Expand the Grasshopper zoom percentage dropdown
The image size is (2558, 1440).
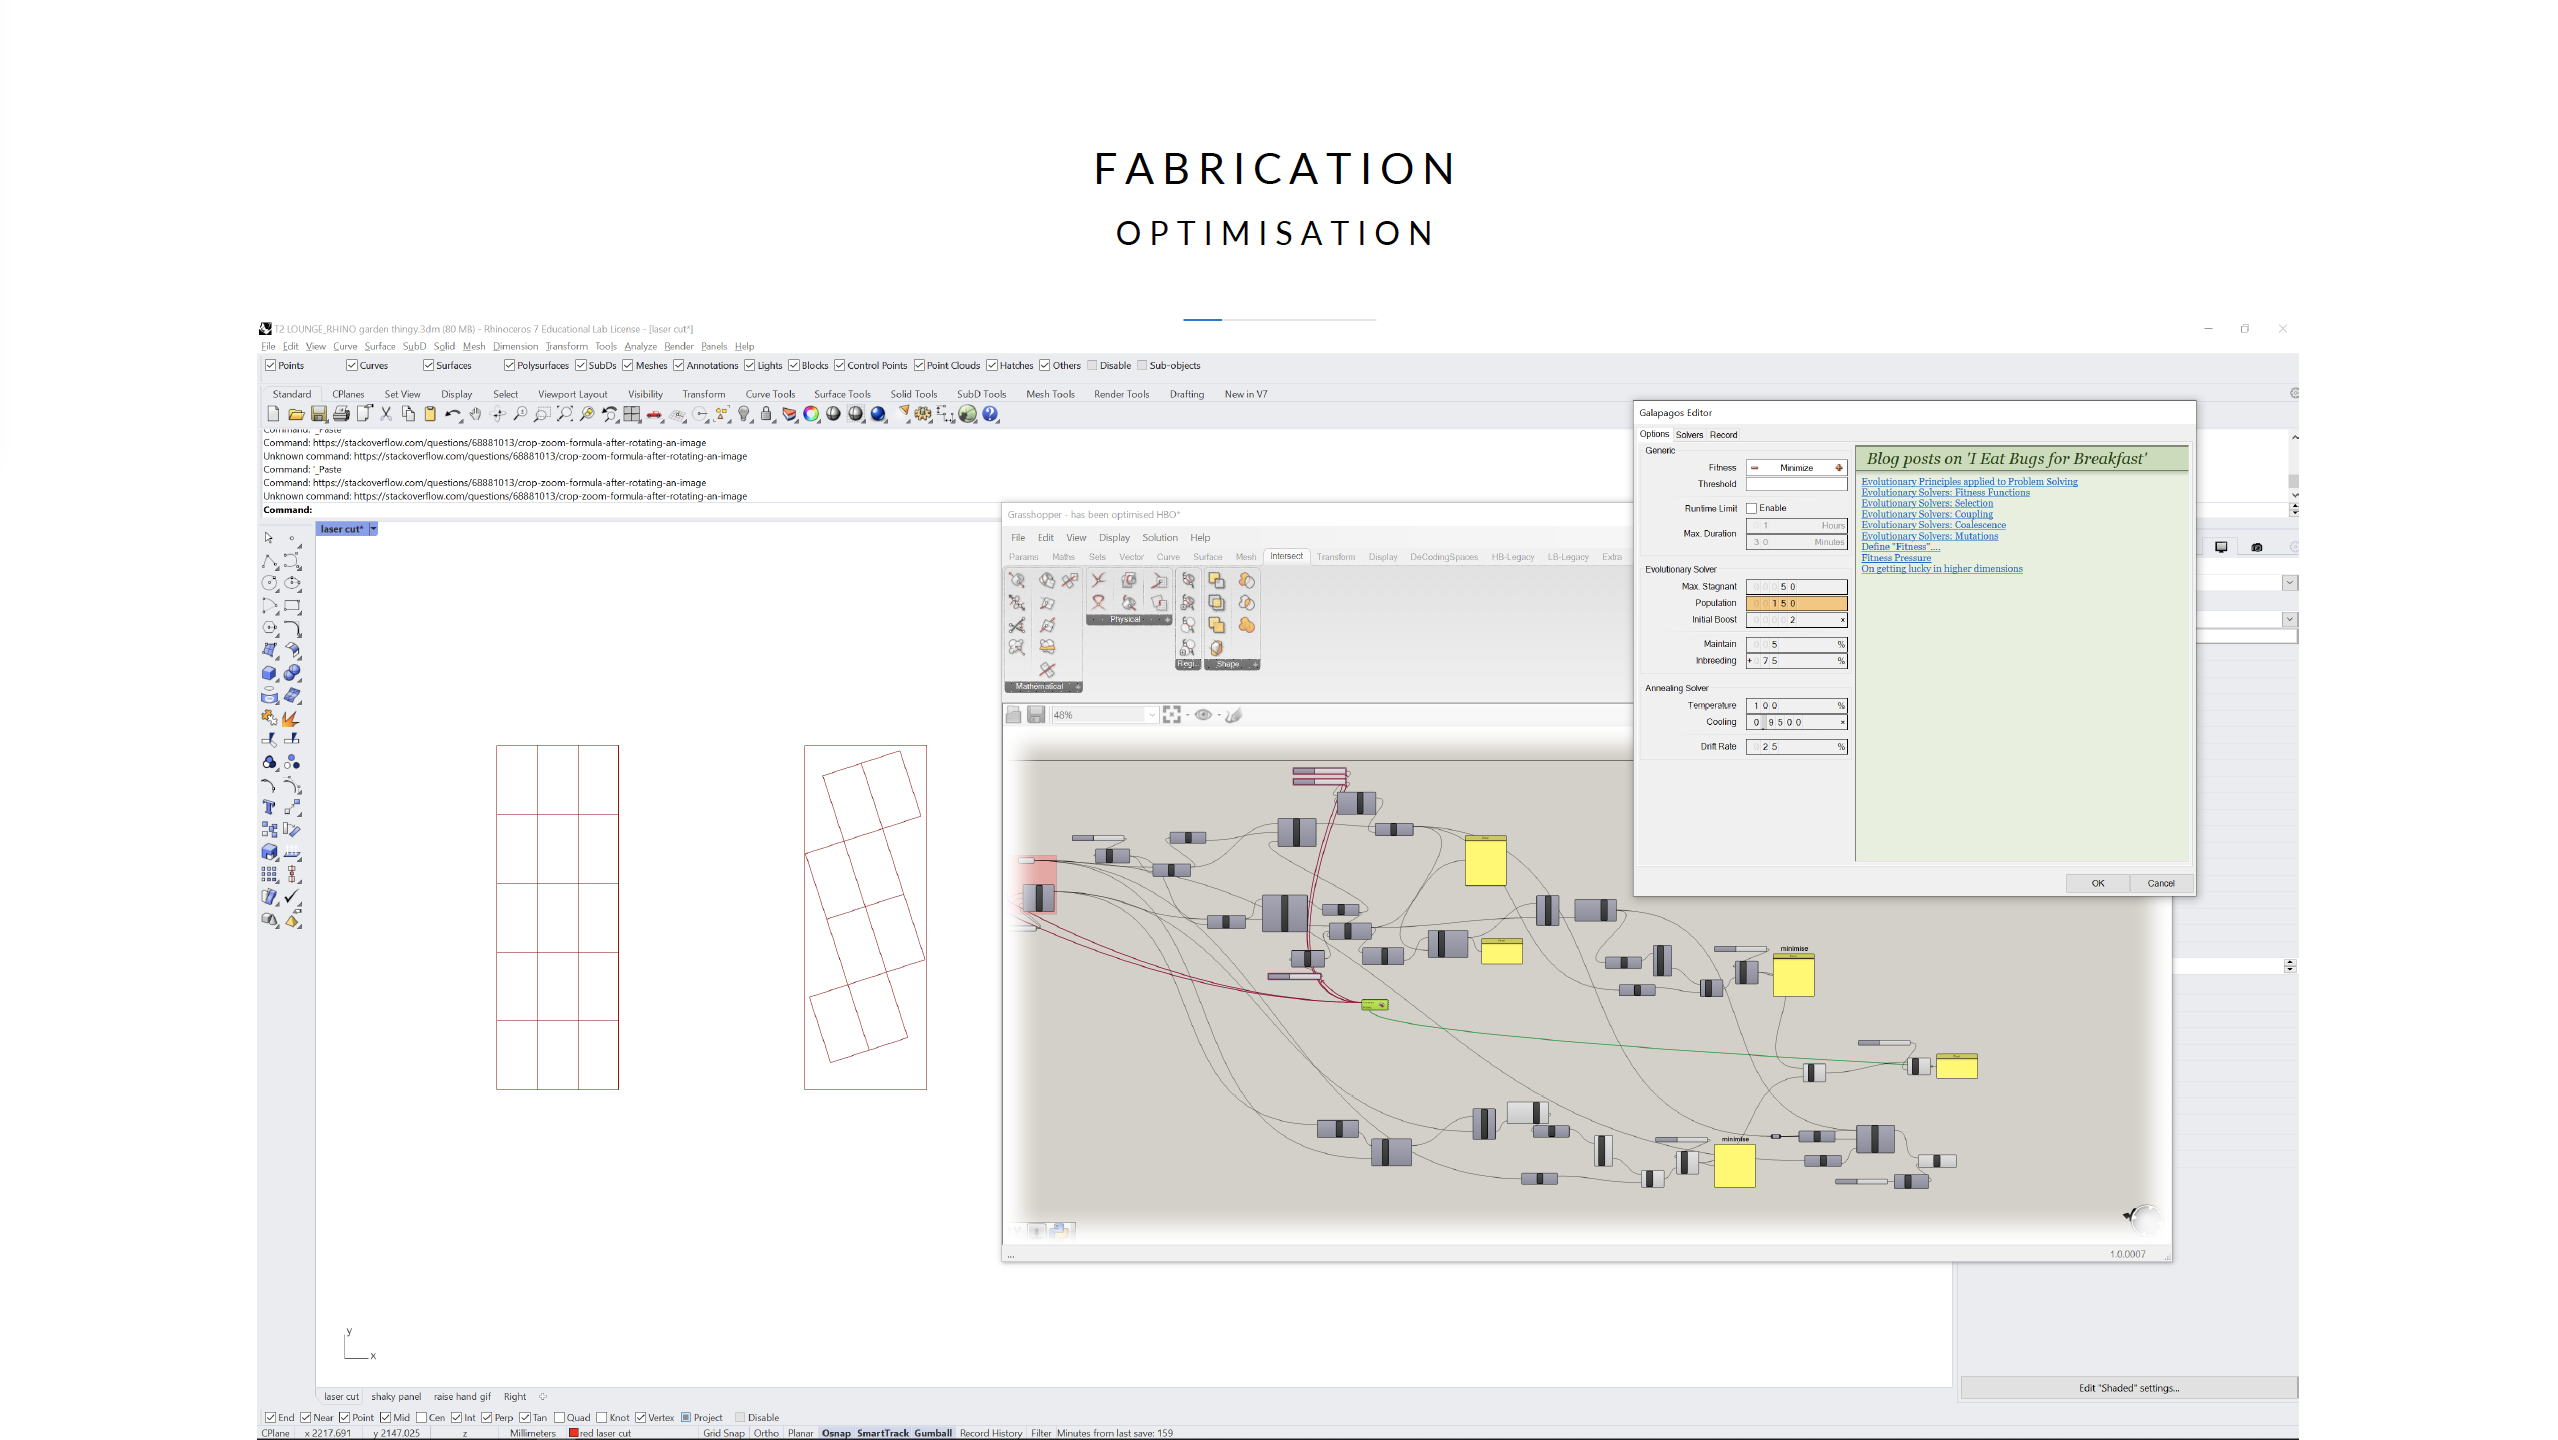point(1151,715)
